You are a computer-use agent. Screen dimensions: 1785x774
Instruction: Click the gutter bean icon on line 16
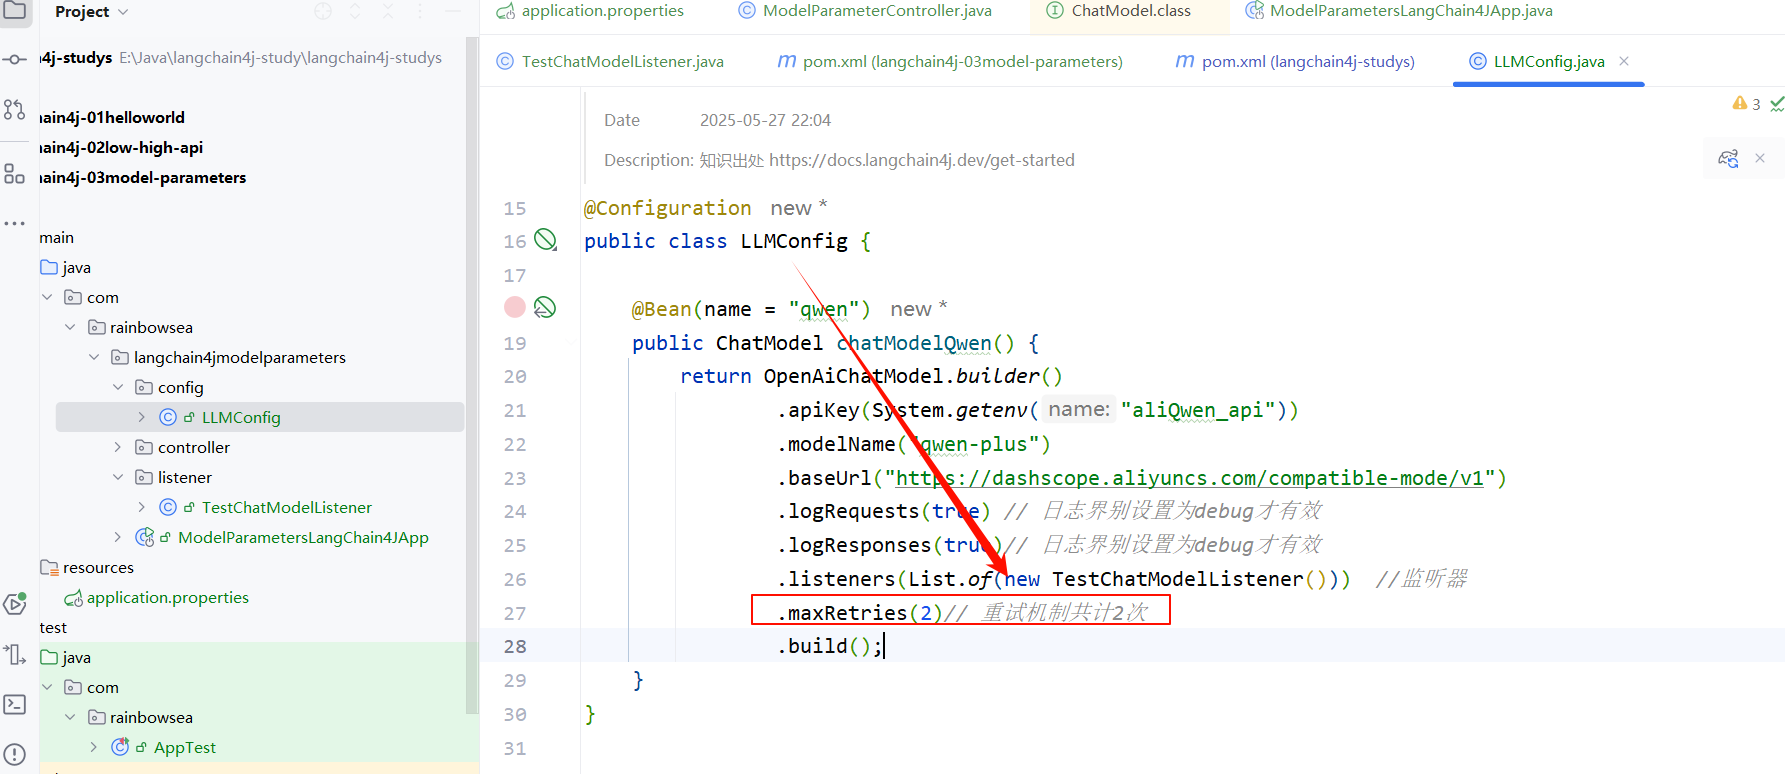coord(545,240)
